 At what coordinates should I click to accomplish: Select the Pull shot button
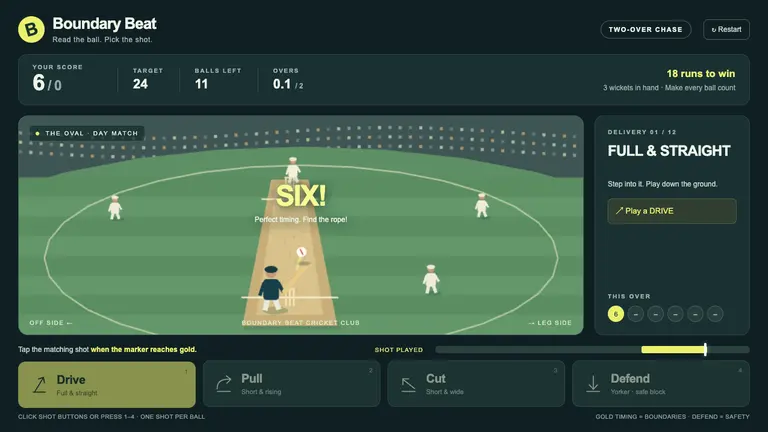pos(291,384)
